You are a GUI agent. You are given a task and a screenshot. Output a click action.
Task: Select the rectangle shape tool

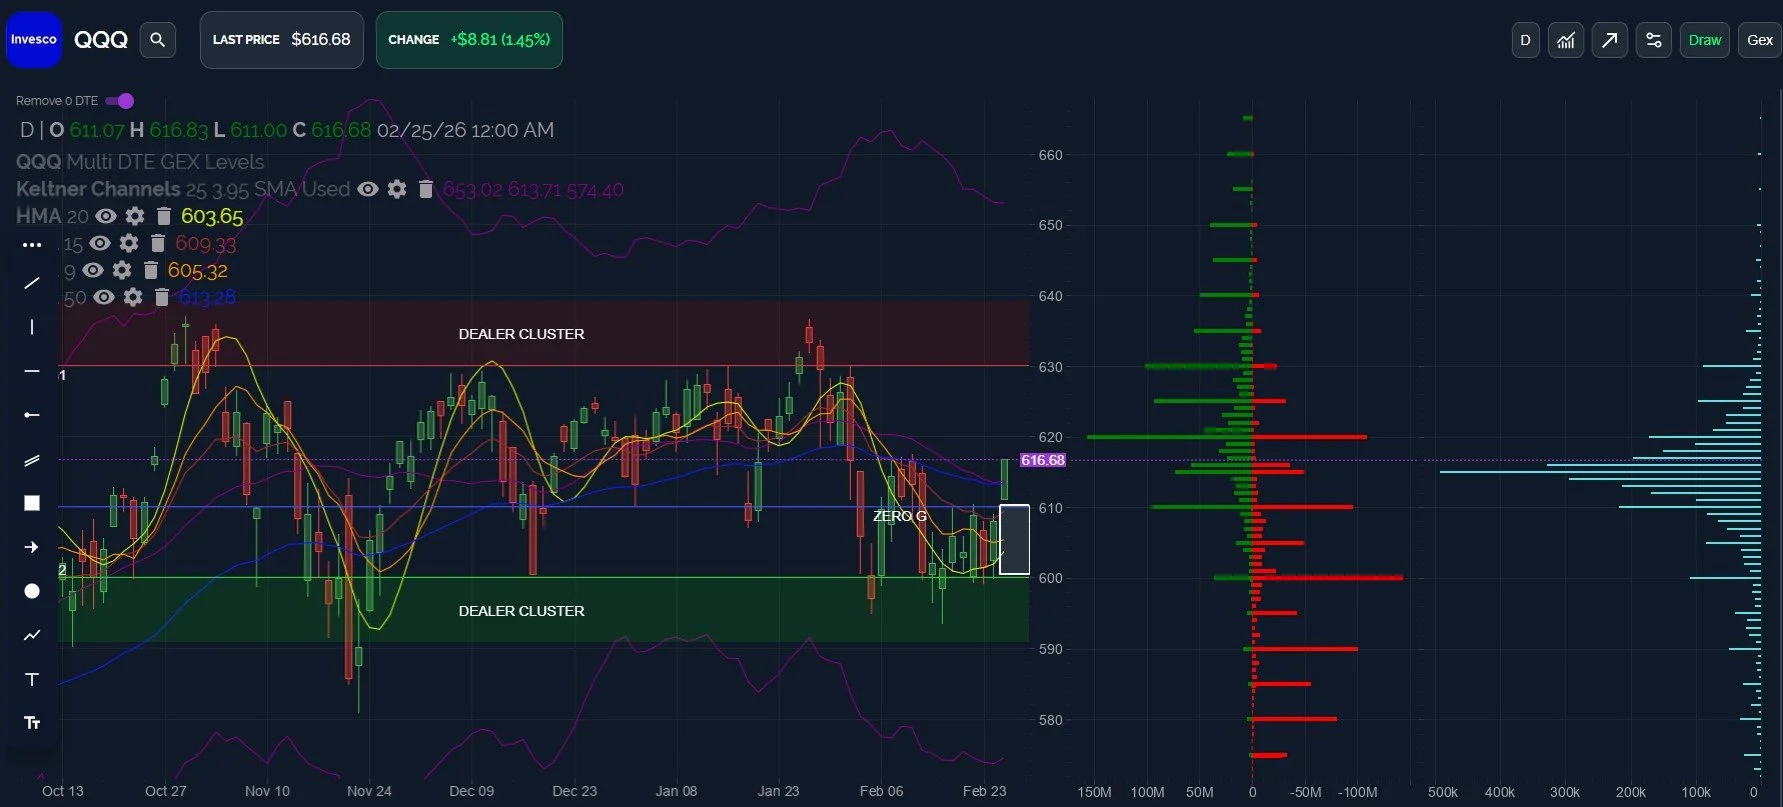tap(32, 503)
